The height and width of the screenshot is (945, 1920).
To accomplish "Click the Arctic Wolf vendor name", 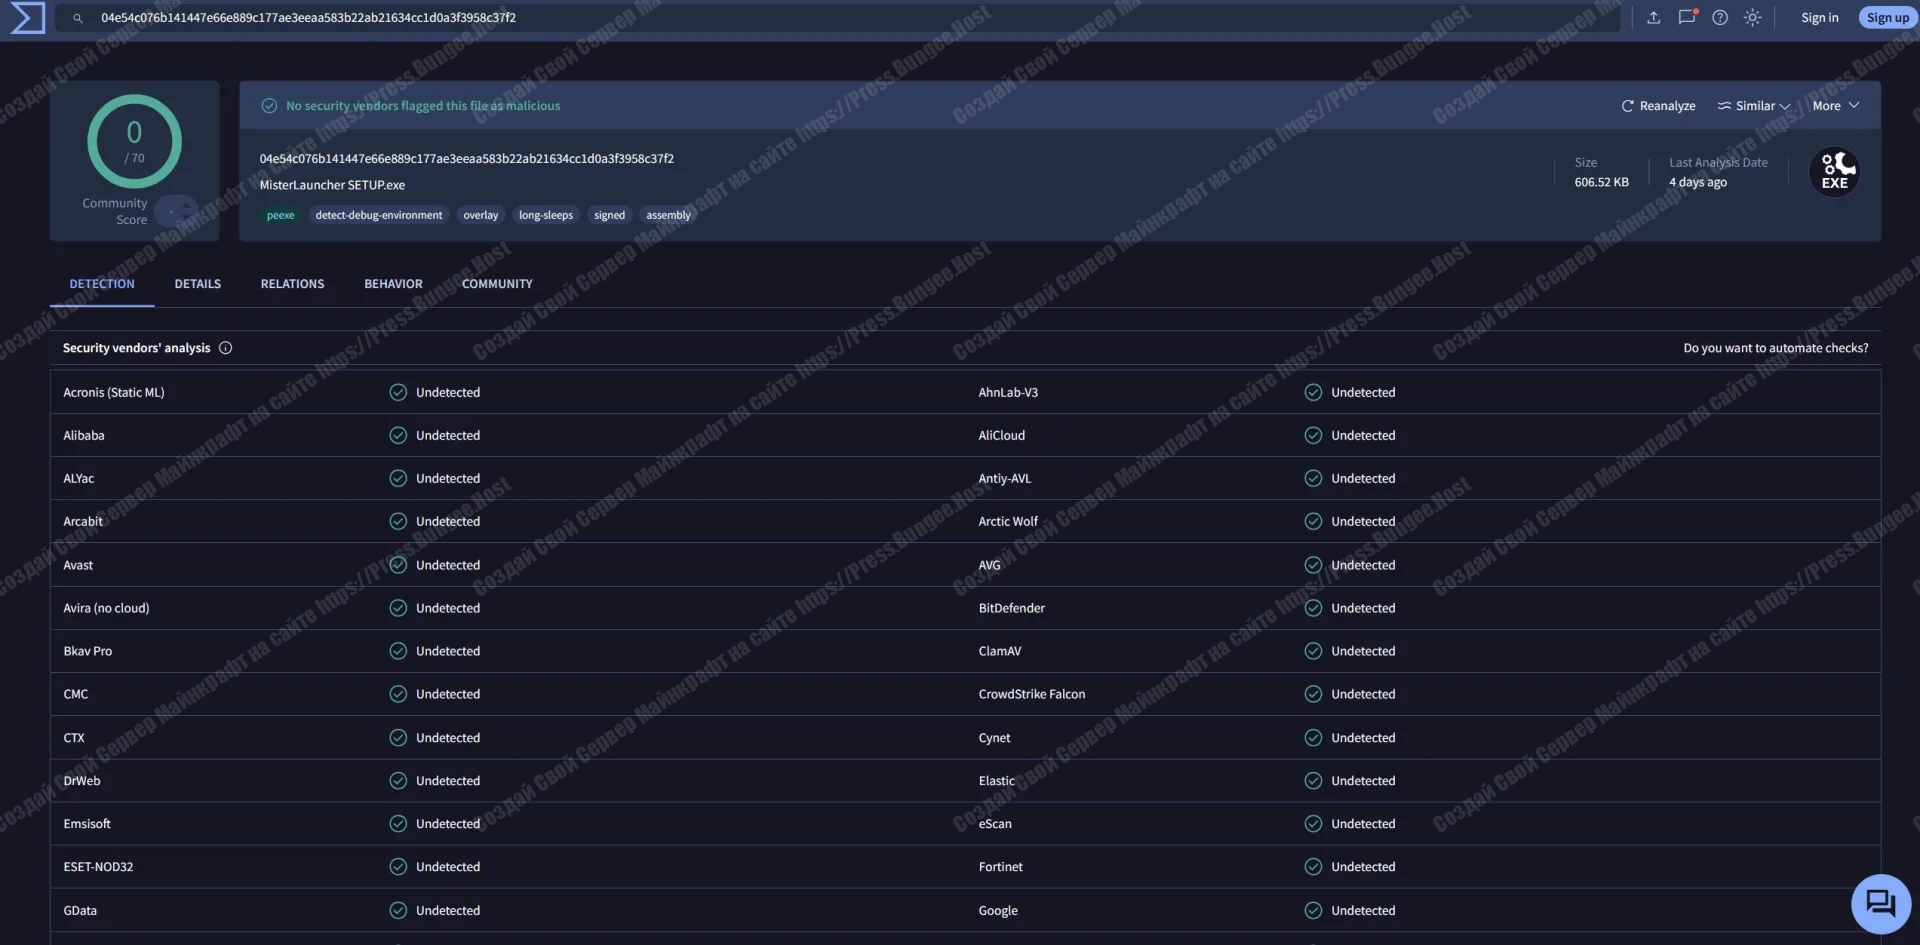I will (1008, 521).
